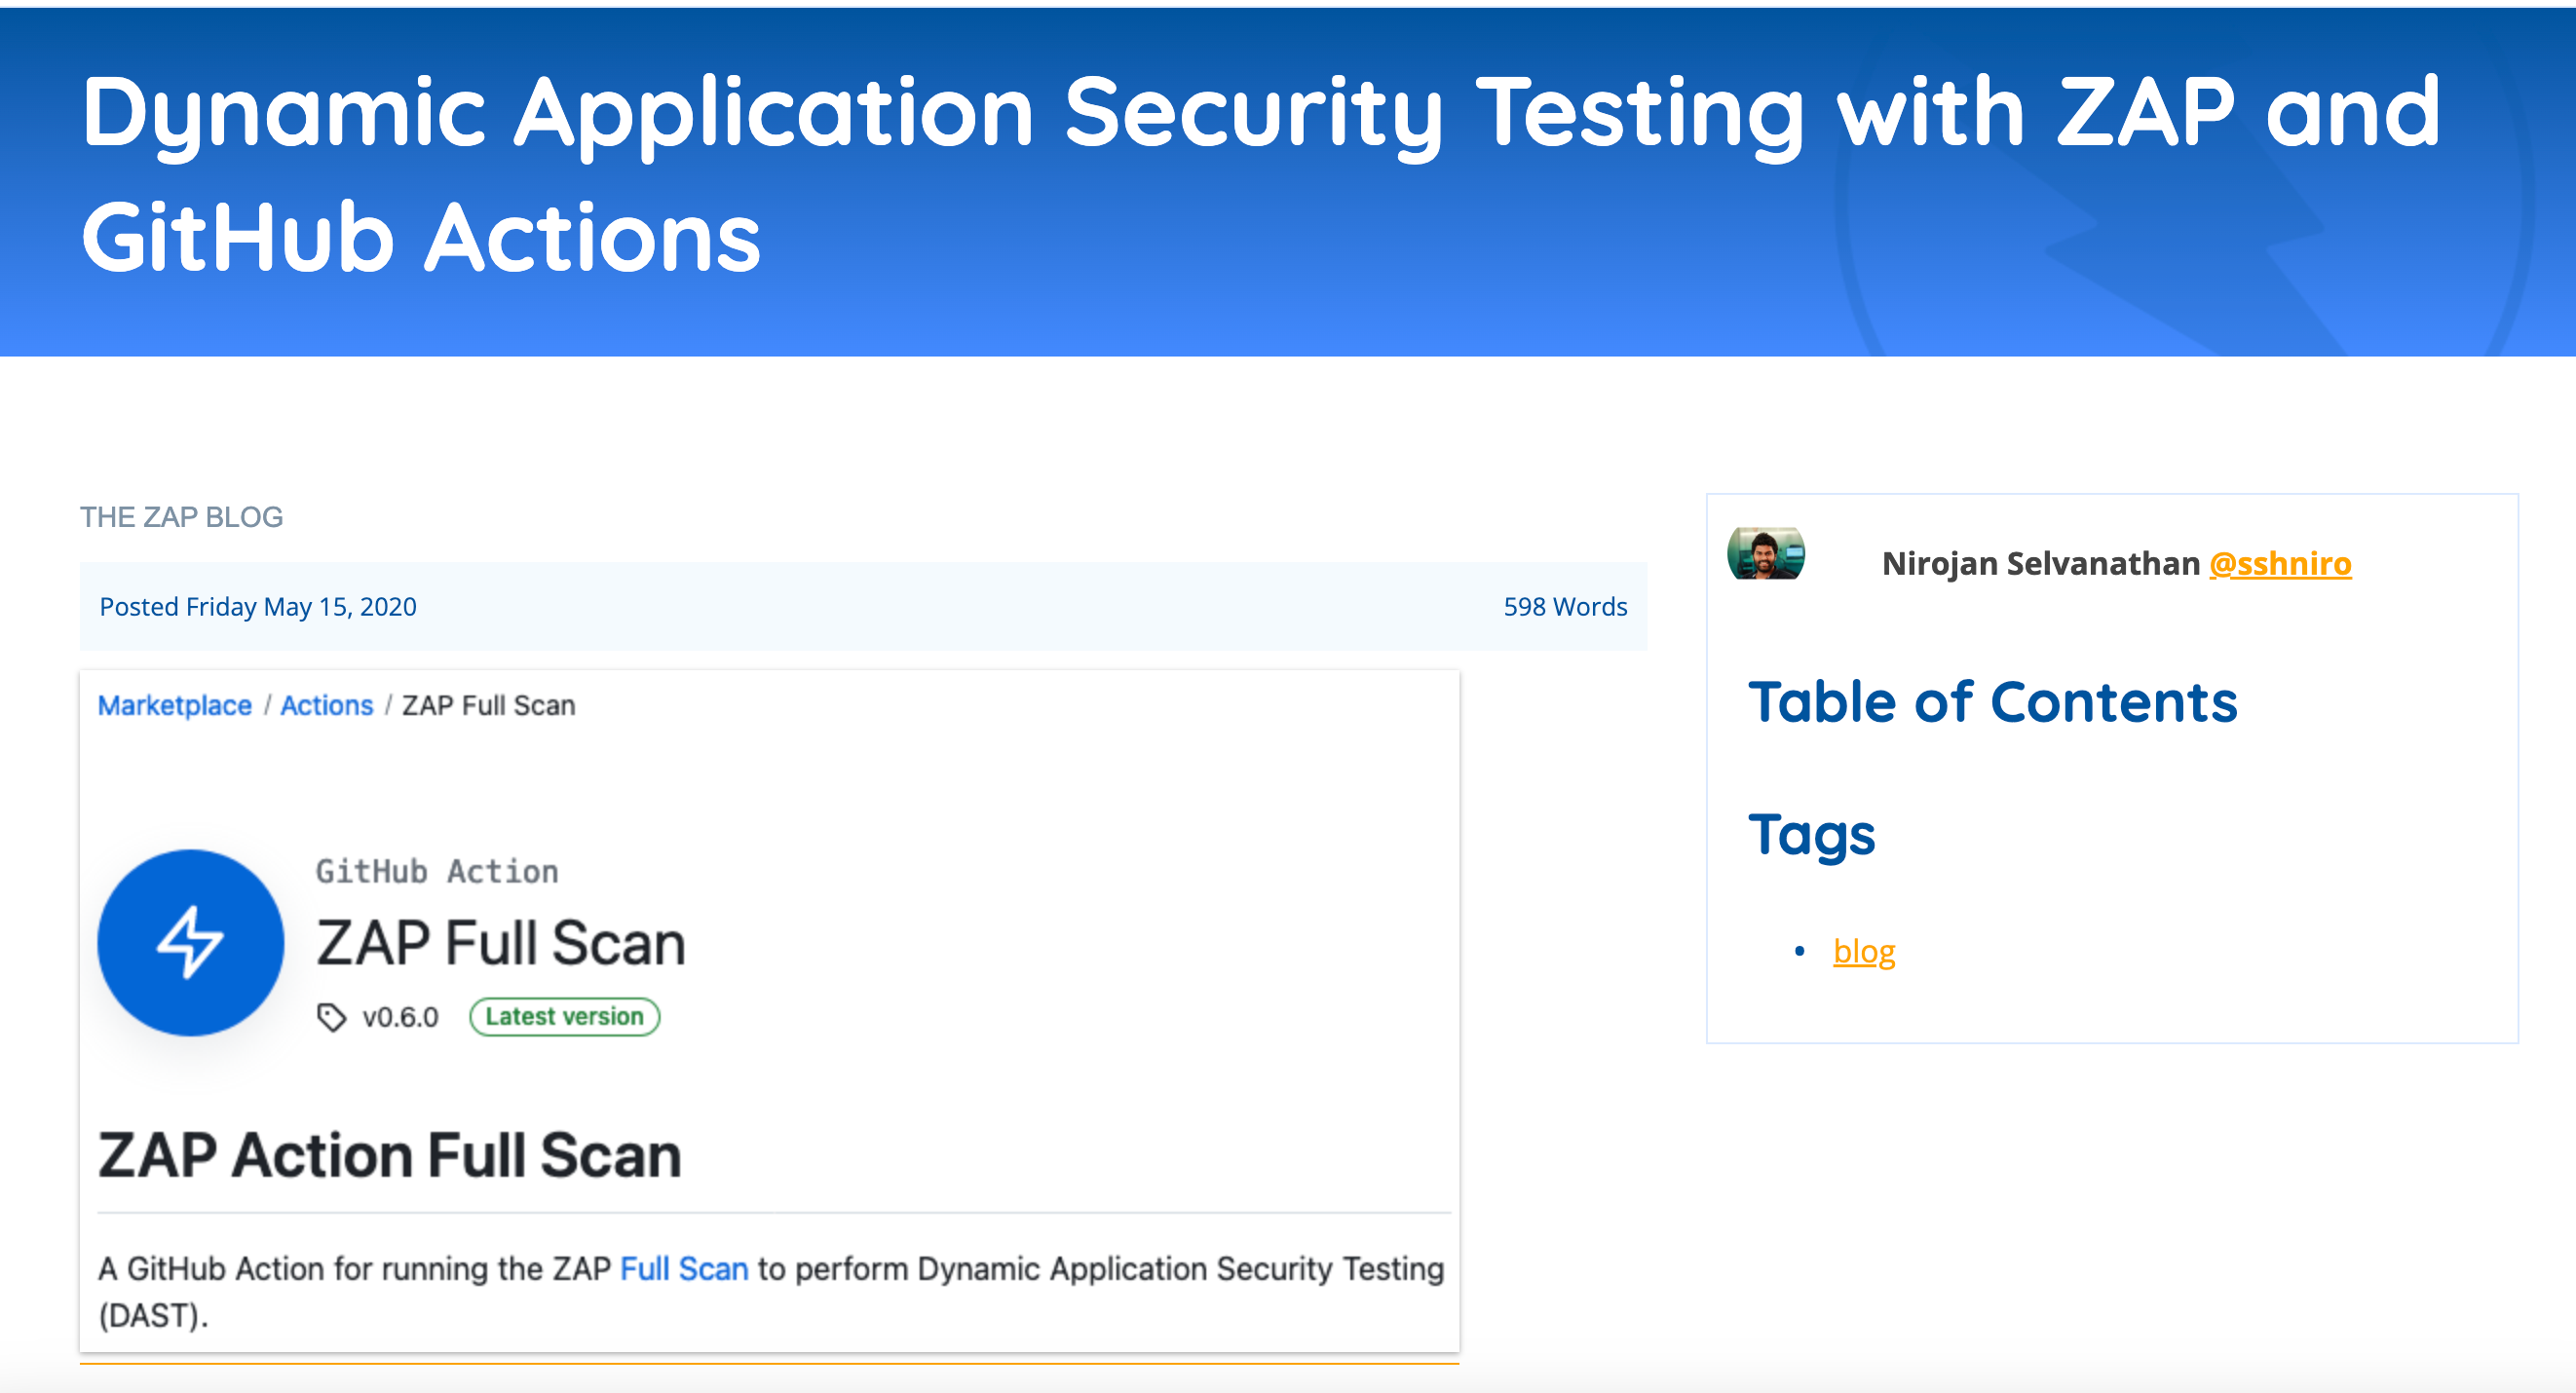This screenshot has width=2576, height=1393.
Task: Click the version tag icon beside v0.6.0
Action: (x=331, y=1017)
